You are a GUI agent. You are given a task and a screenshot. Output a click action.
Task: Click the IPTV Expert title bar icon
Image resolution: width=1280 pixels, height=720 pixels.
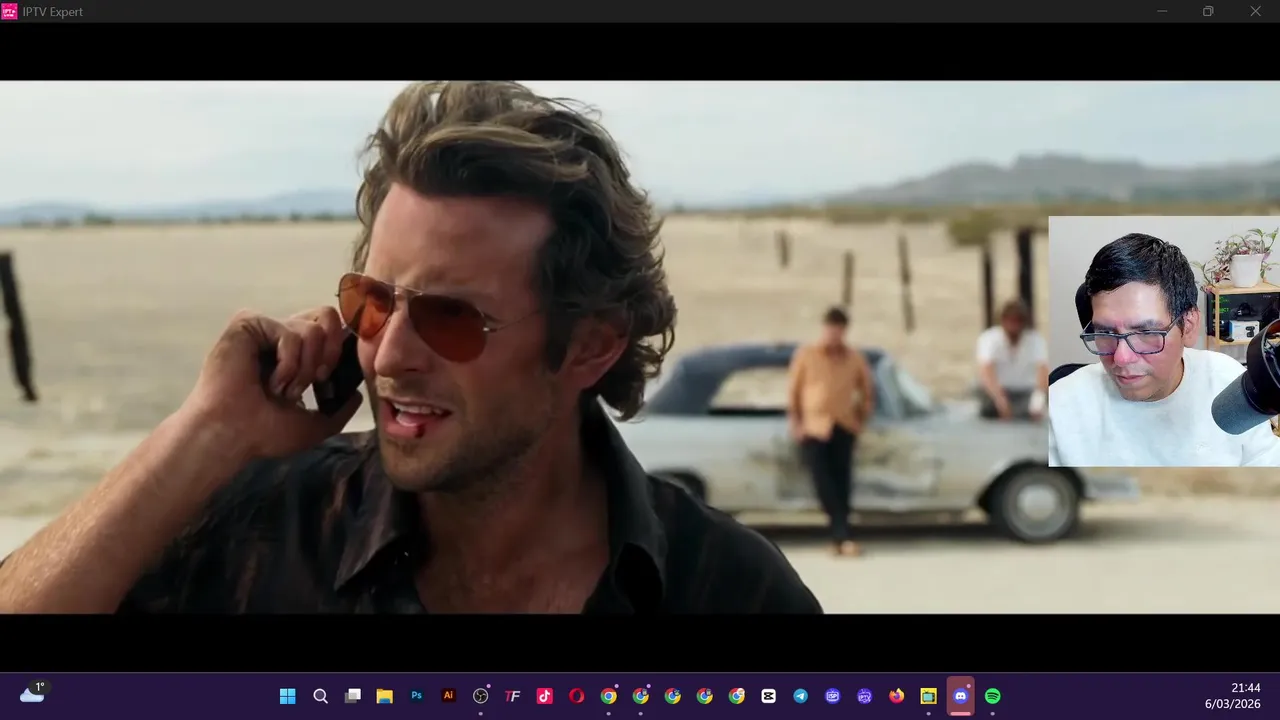(x=9, y=11)
